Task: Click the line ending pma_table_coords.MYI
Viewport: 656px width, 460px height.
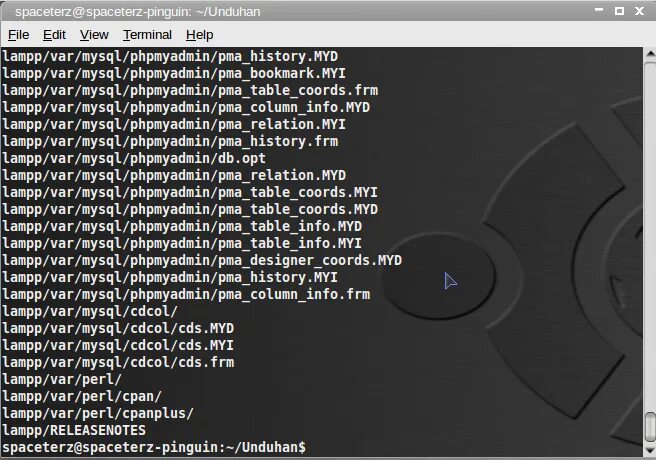Action: 190,192
